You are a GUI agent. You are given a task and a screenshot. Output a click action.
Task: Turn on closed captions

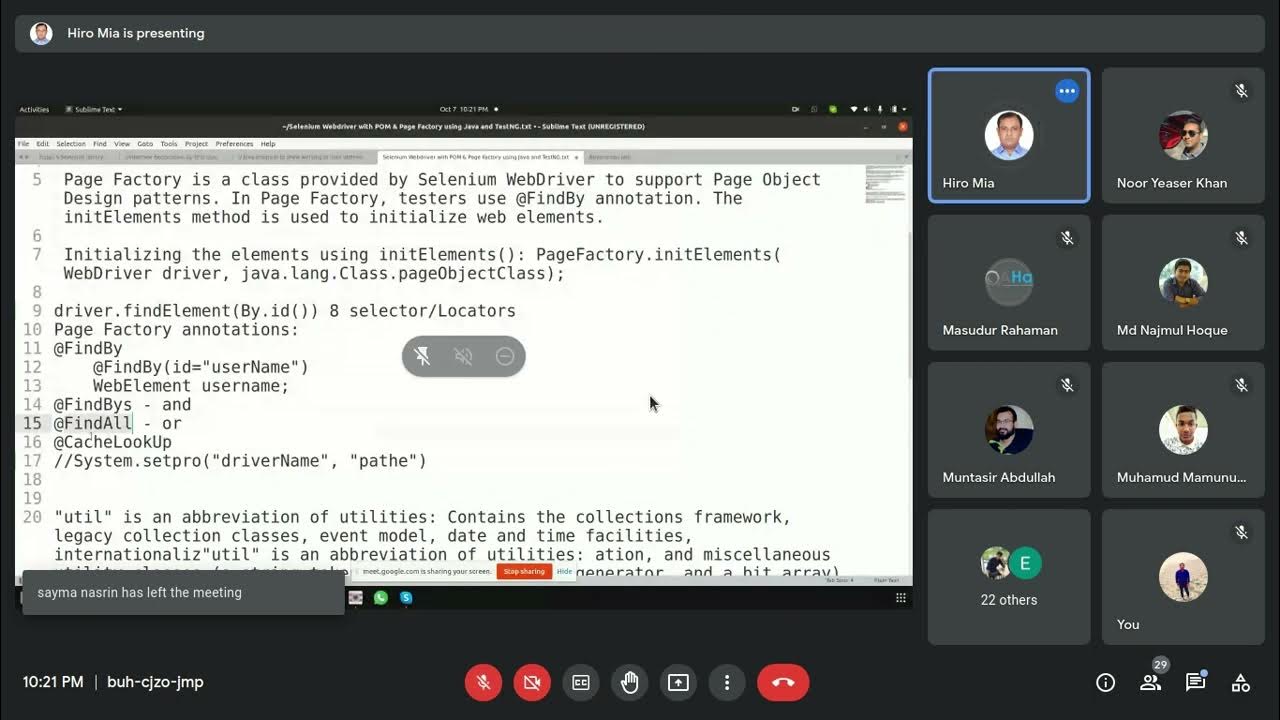pyautogui.click(x=581, y=682)
